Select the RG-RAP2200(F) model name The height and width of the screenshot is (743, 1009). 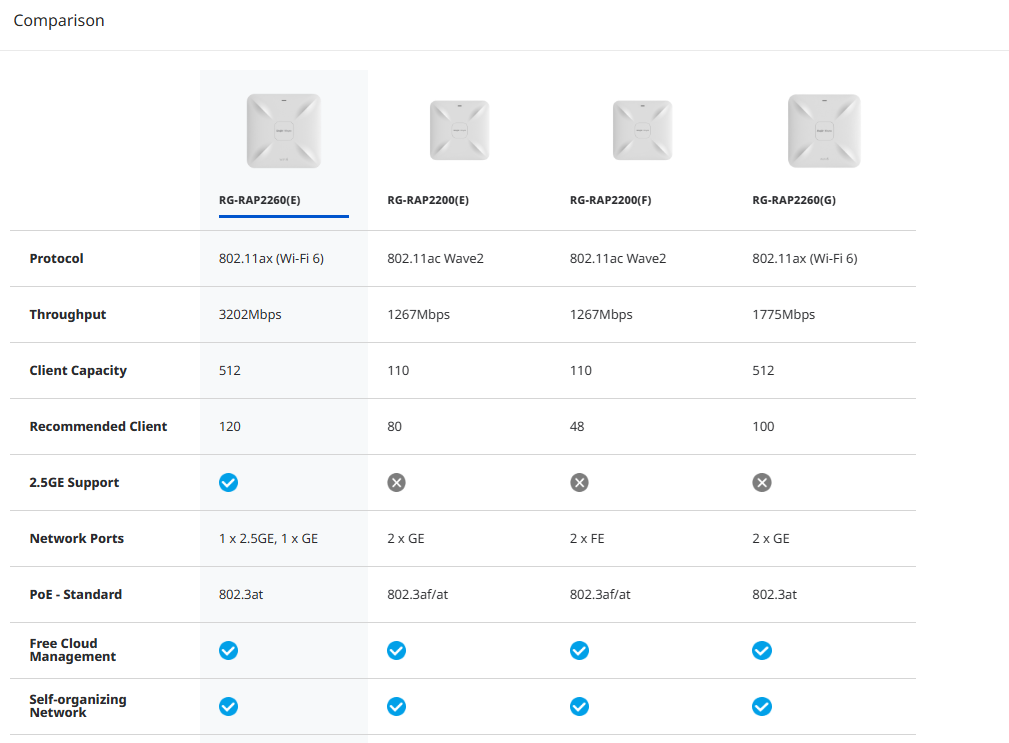click(611, 200)
